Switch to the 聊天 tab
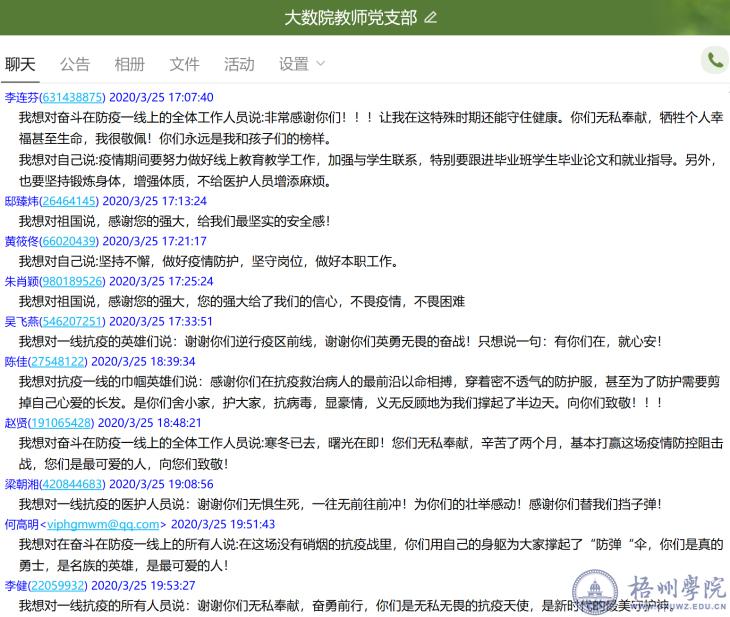 (20, 64)
